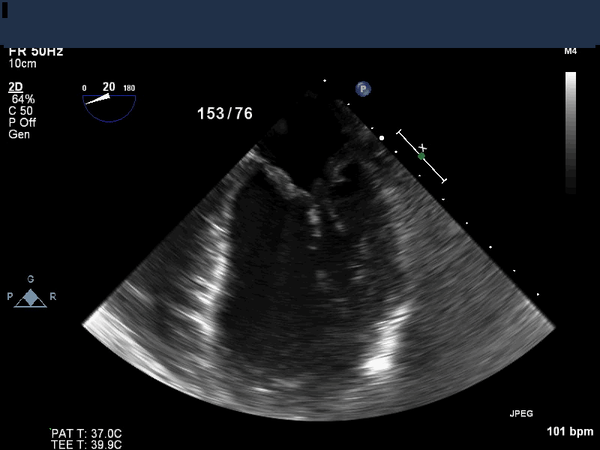600x450 pixels.
Task: Click the JPEG compression indicator
Action: (522, 412)
